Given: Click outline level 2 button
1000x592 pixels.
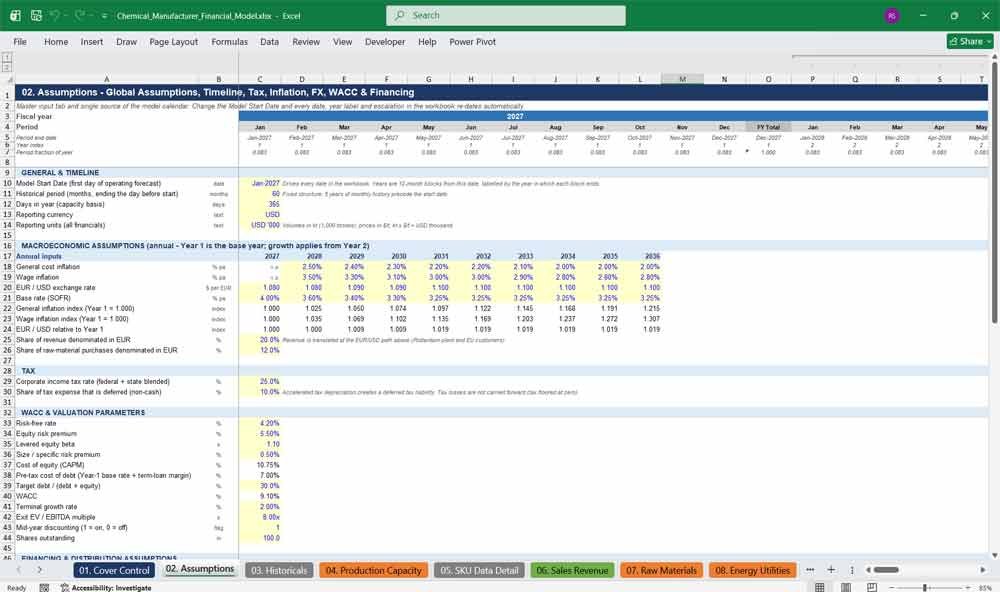Looking at the screenshot, I should pos(6,67).
